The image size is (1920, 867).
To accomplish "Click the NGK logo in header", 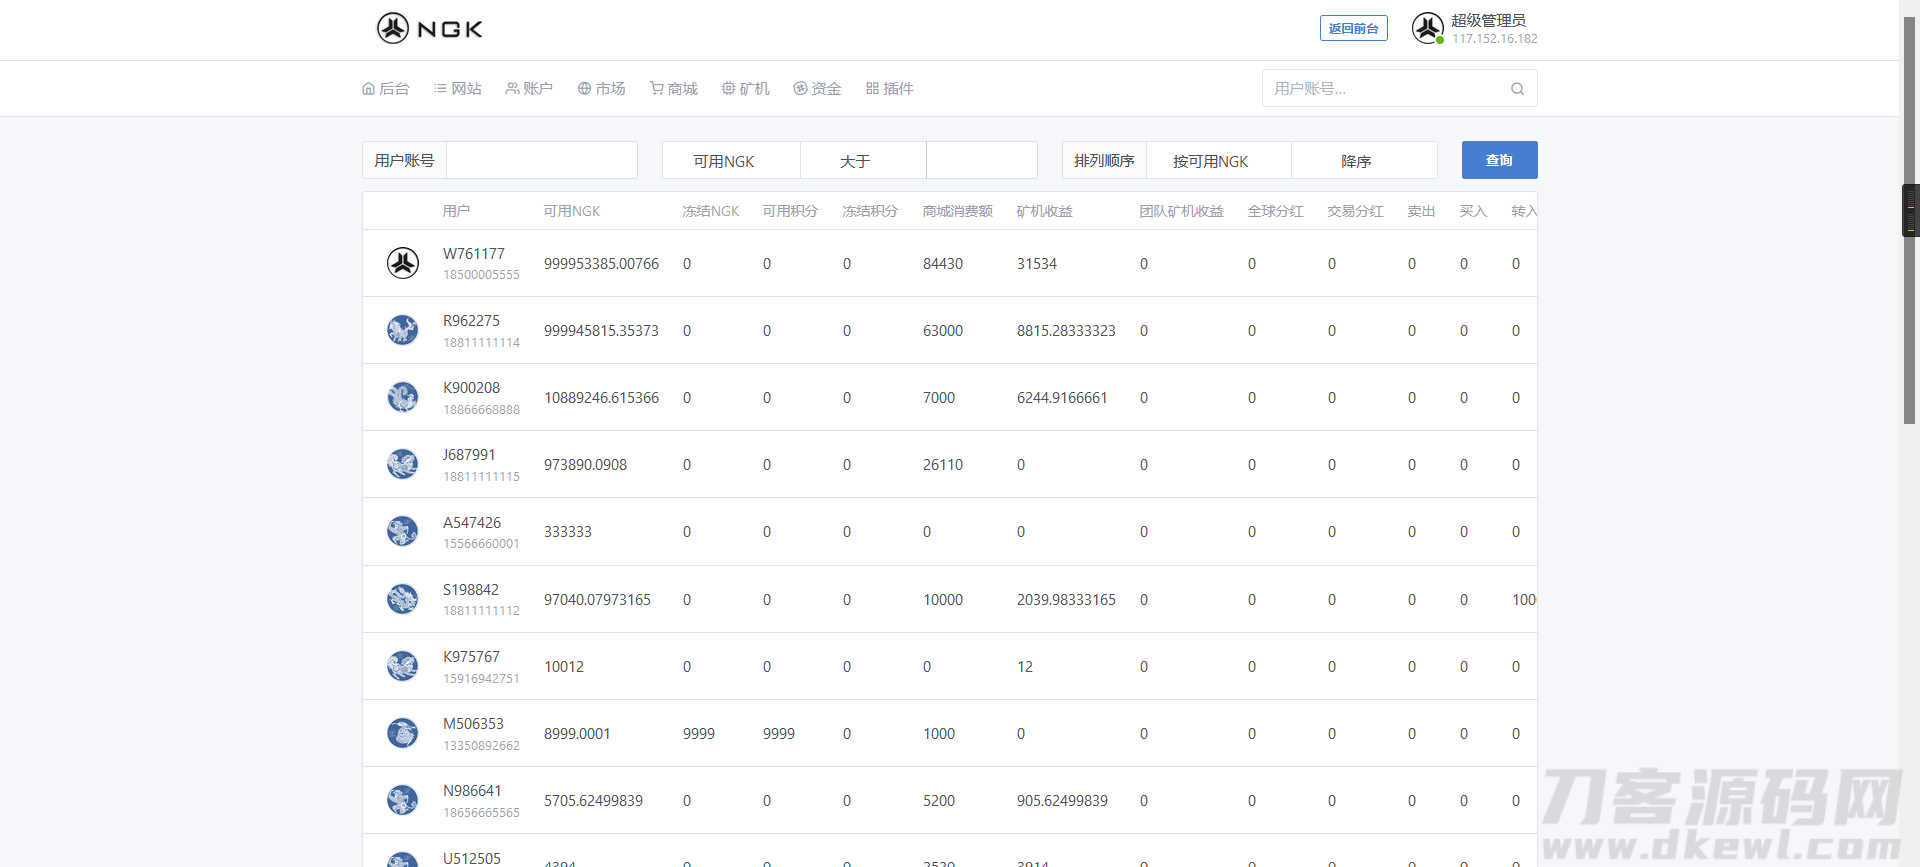I will [429, 28].
